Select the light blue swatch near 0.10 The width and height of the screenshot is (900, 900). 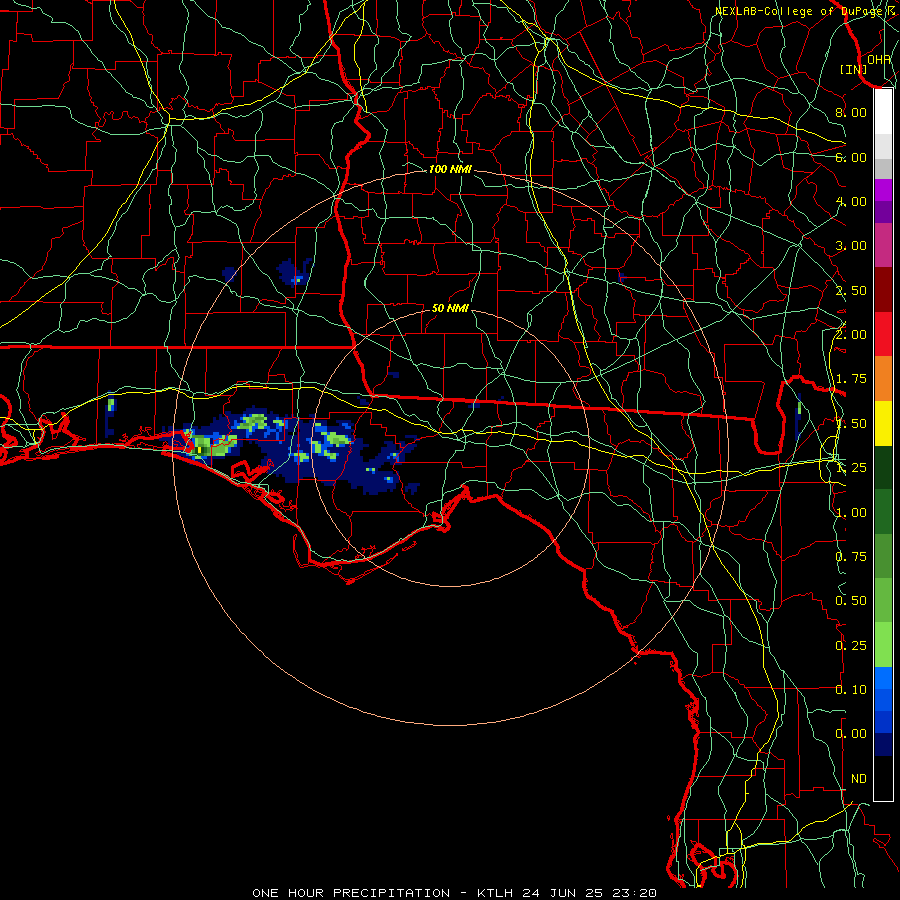click(x=883, y=678)
